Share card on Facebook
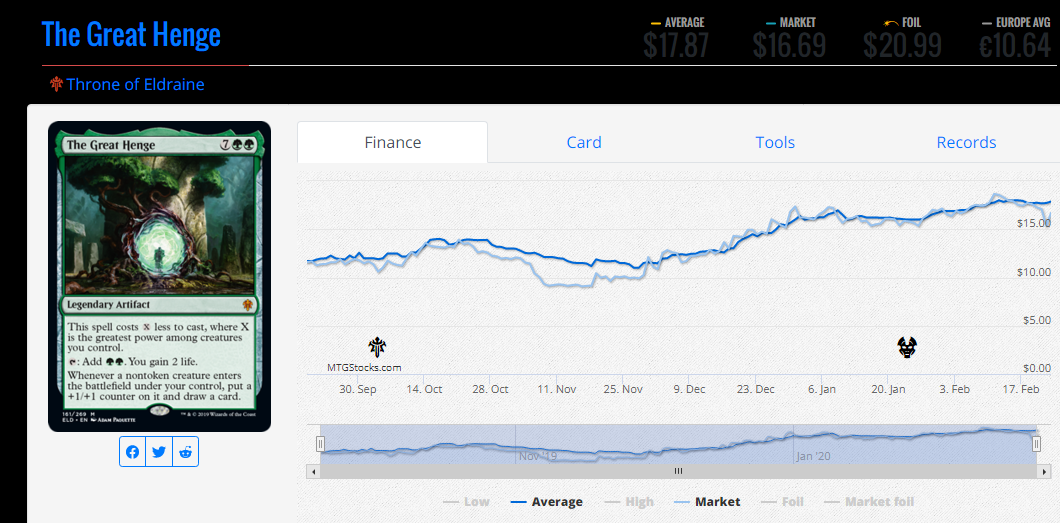The image size is (1060, 523). (x=133, y=452)
